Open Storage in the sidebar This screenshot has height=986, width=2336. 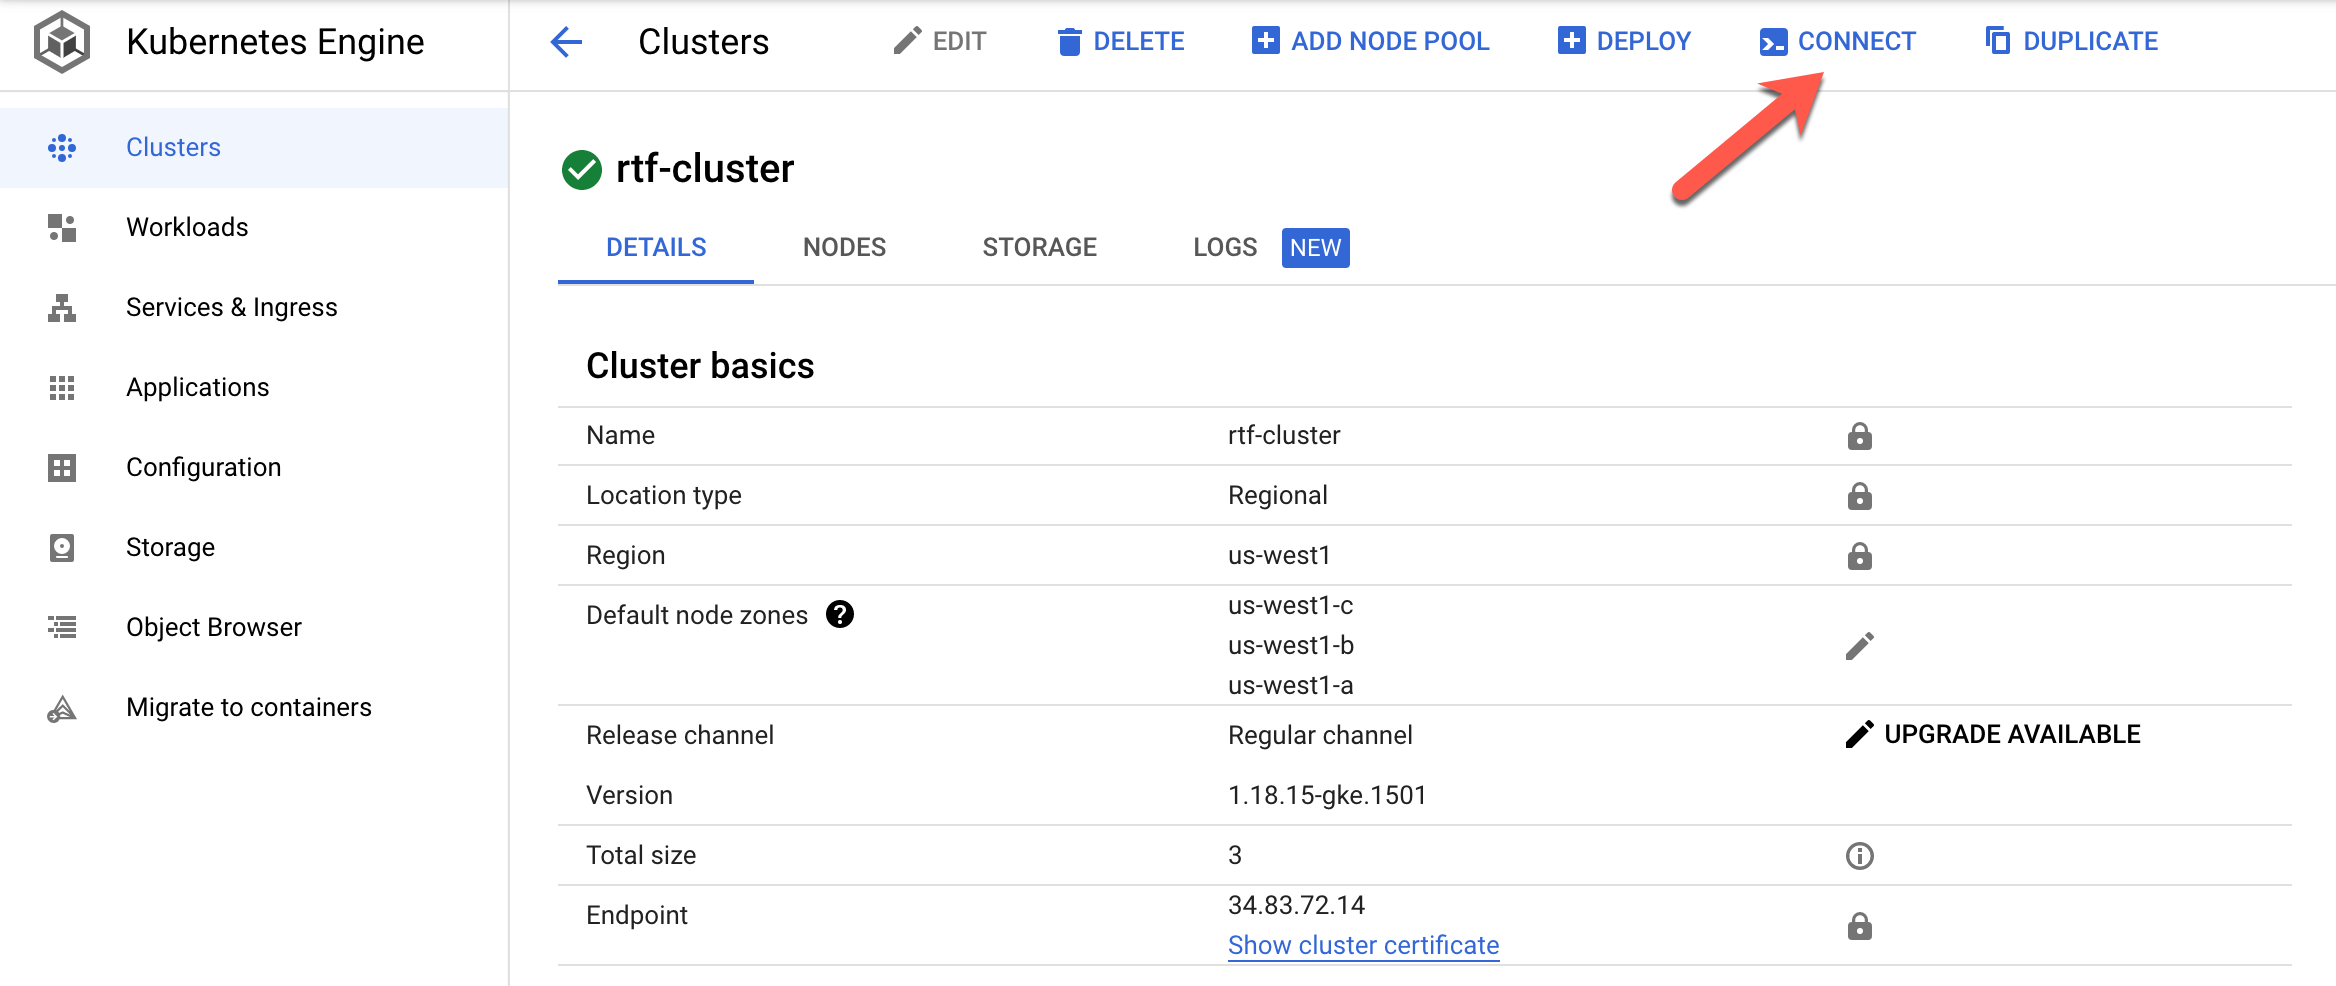pyautogui.click(x=254, y=548)
